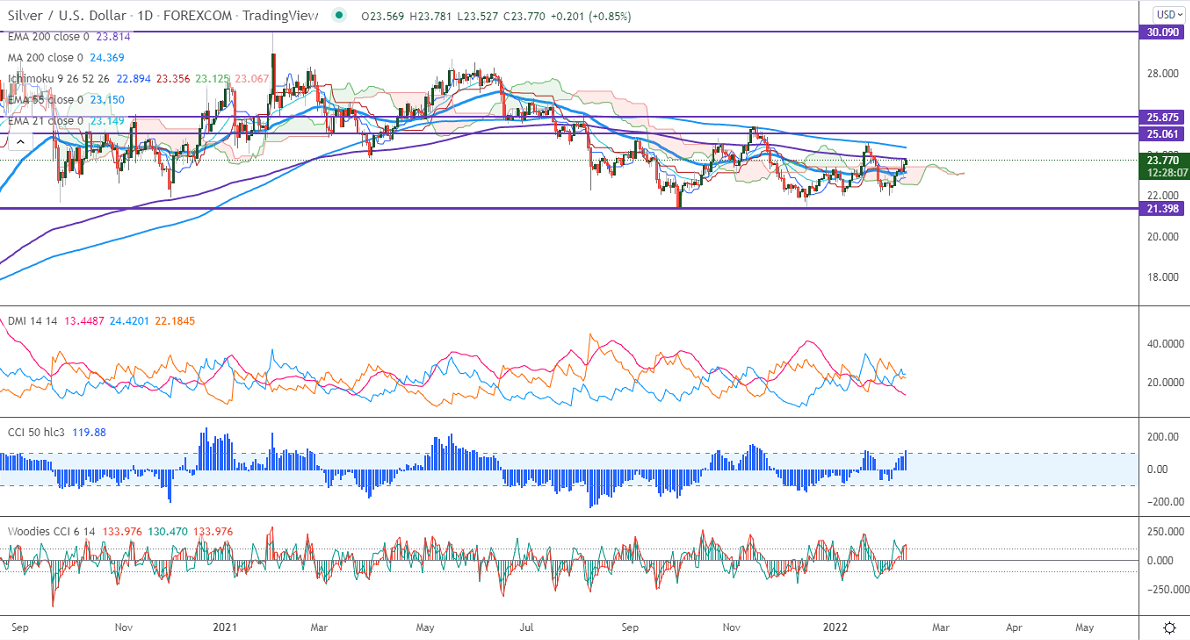Click the Woodies CCI value 130.470
Image resolution: width=1190 pixels, height=640 pixels.
click(168, 531)
